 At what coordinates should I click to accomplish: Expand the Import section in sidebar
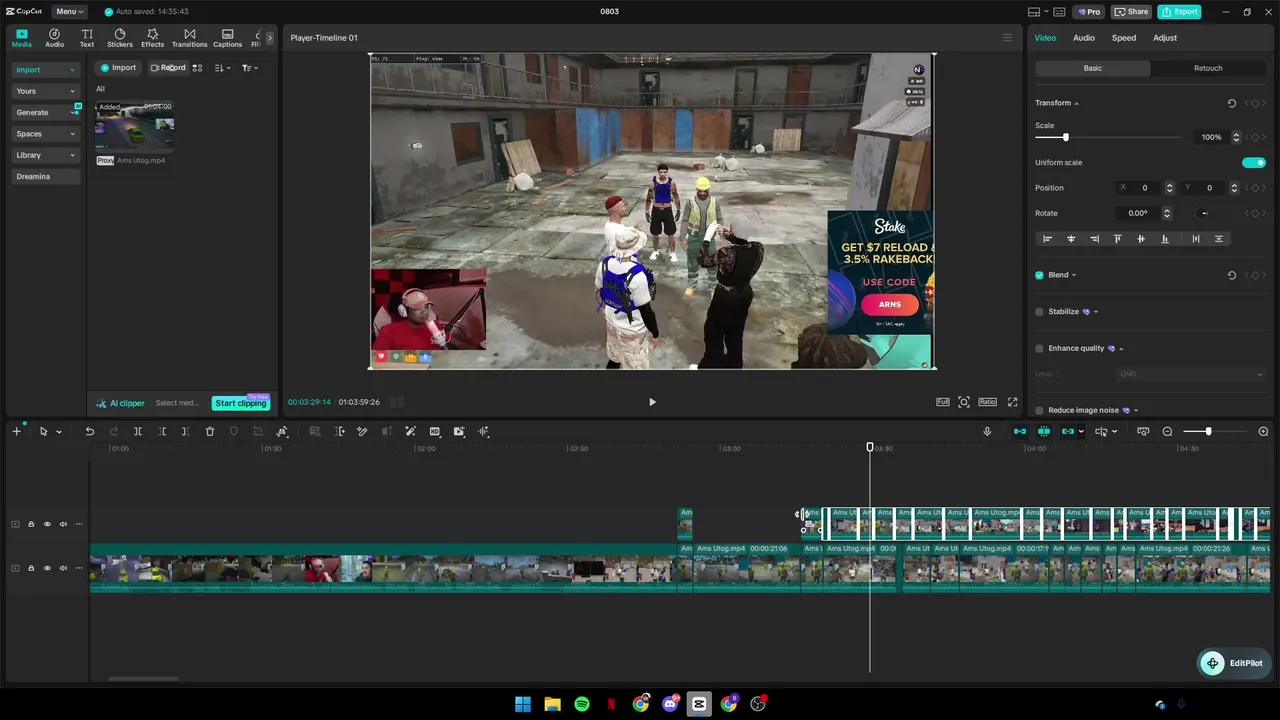coord(45,70)
